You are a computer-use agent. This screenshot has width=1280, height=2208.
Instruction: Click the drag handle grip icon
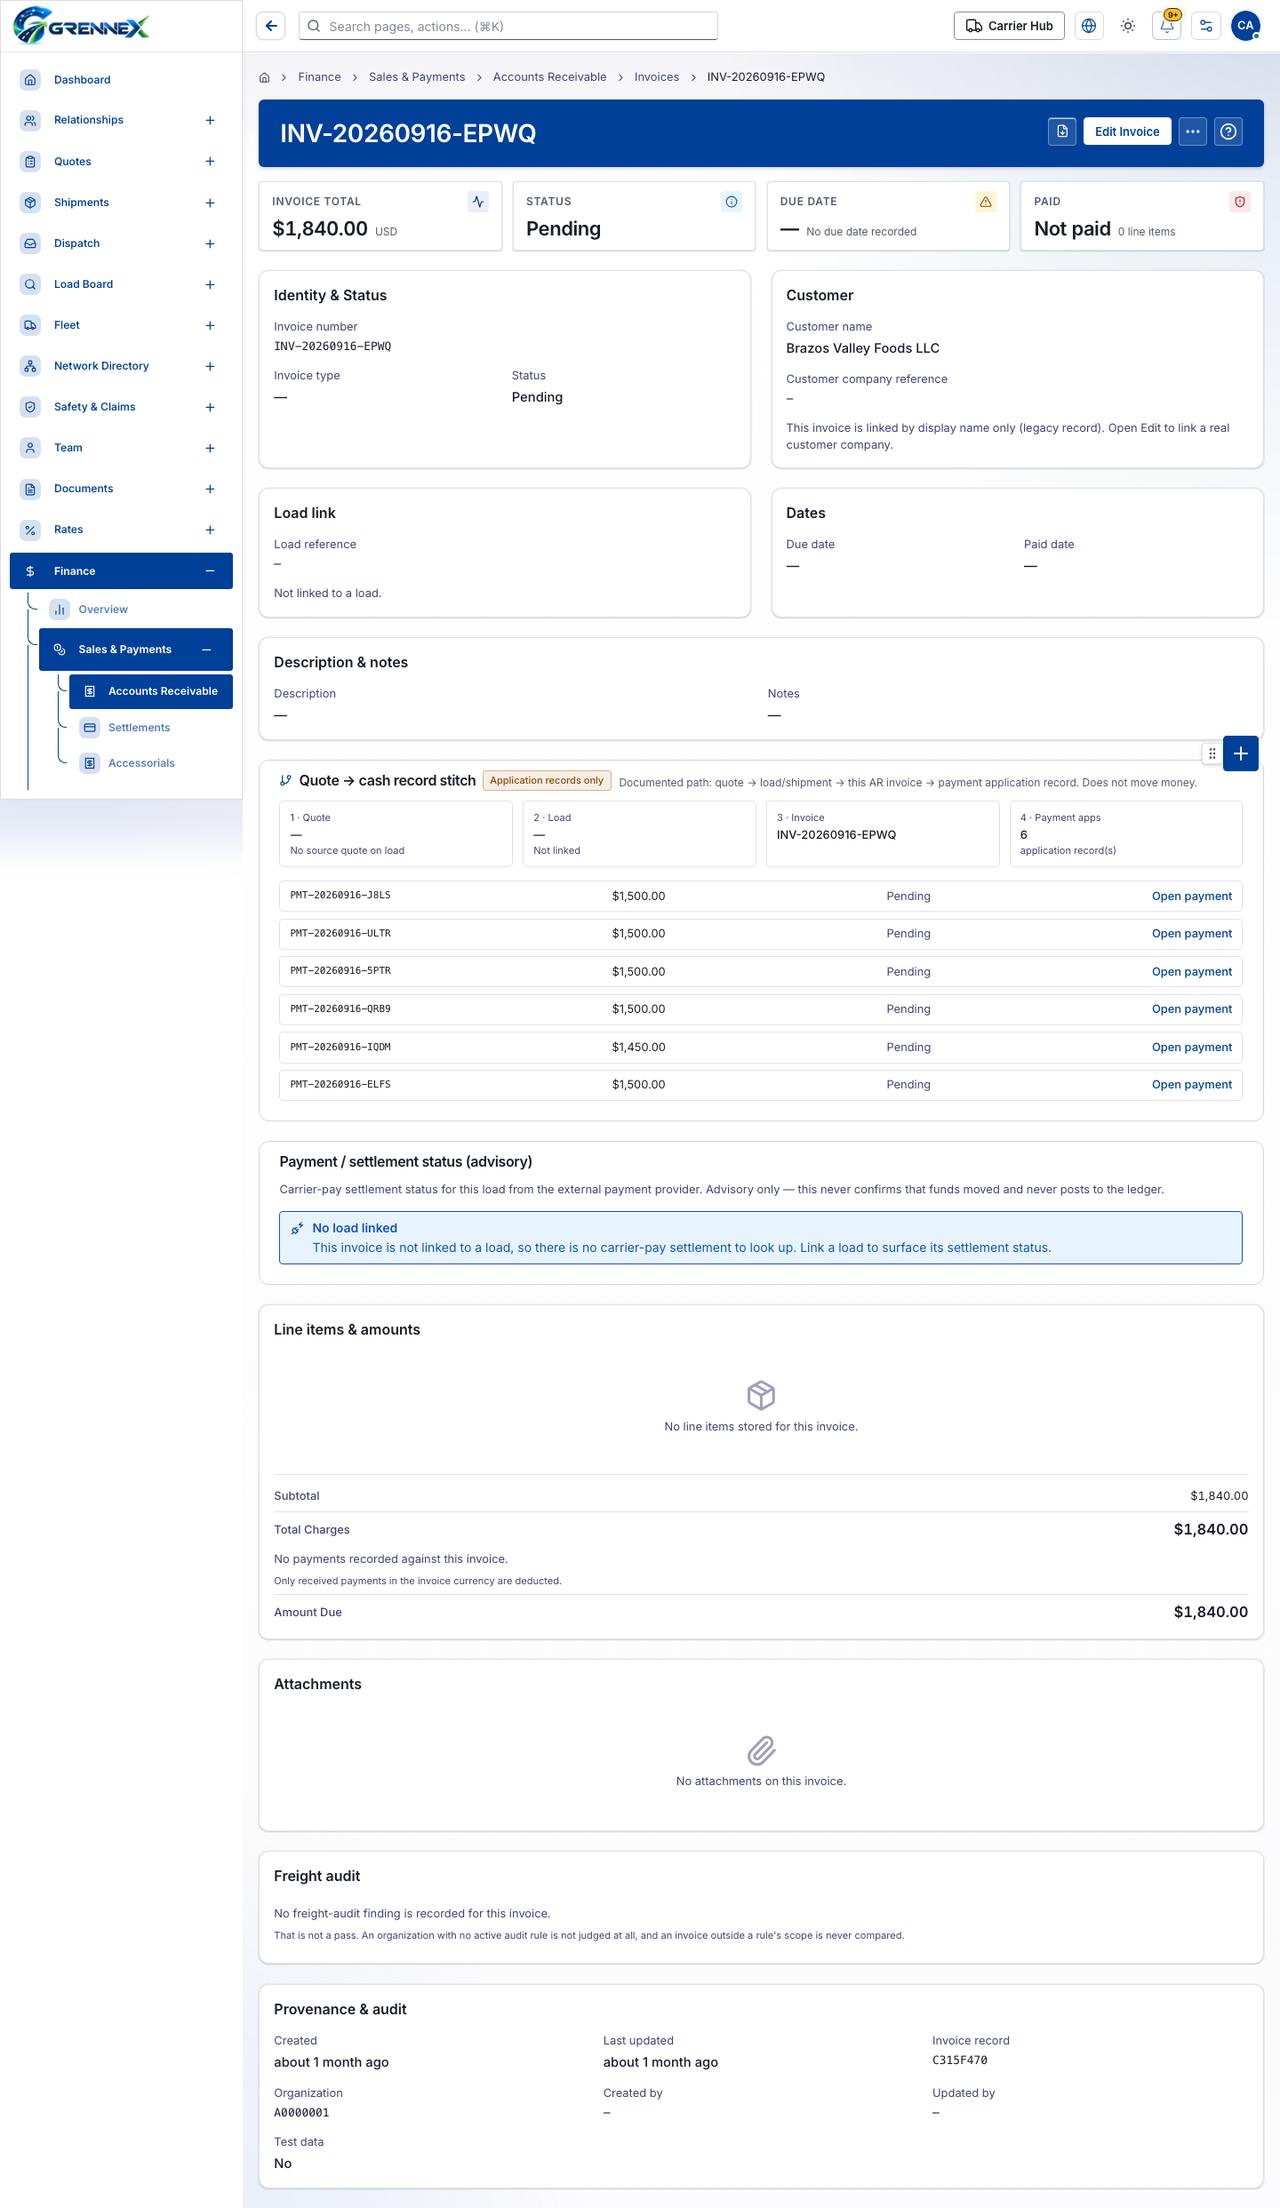point(1211,754)
